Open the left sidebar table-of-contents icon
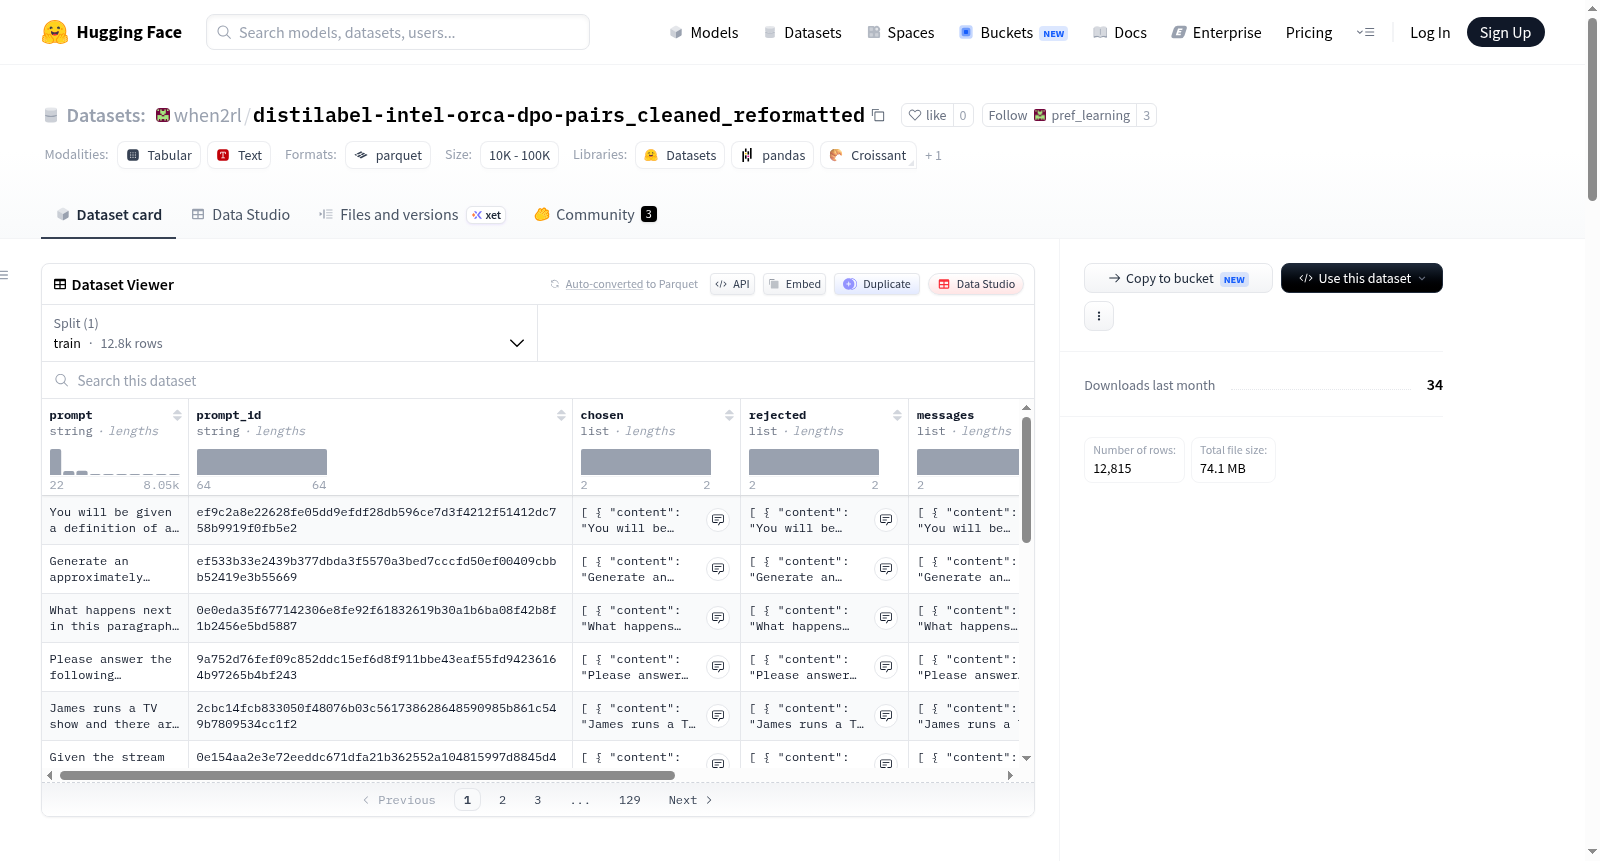The height and width of the screenshot is (861, 1600). [4, 275]
